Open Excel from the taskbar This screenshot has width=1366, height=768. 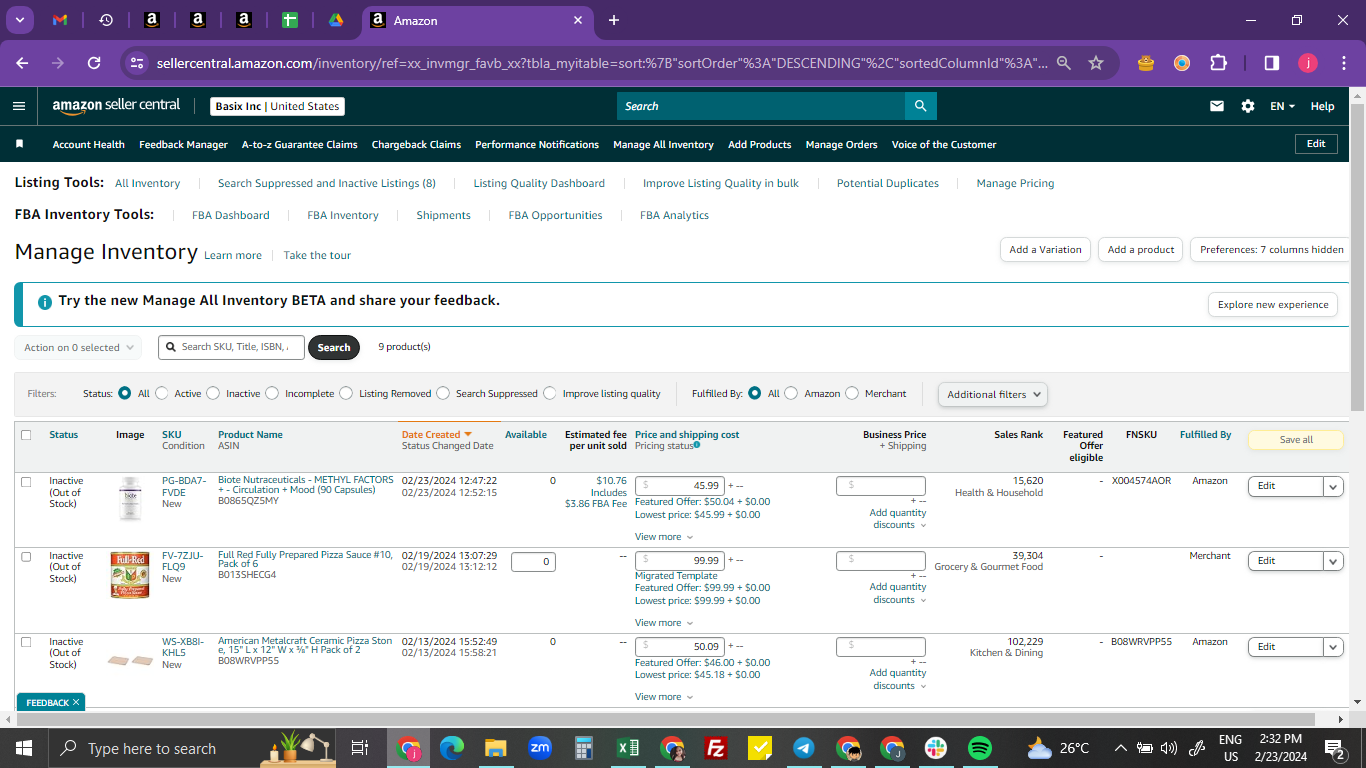pyautogui.click(x=628, y=748)
